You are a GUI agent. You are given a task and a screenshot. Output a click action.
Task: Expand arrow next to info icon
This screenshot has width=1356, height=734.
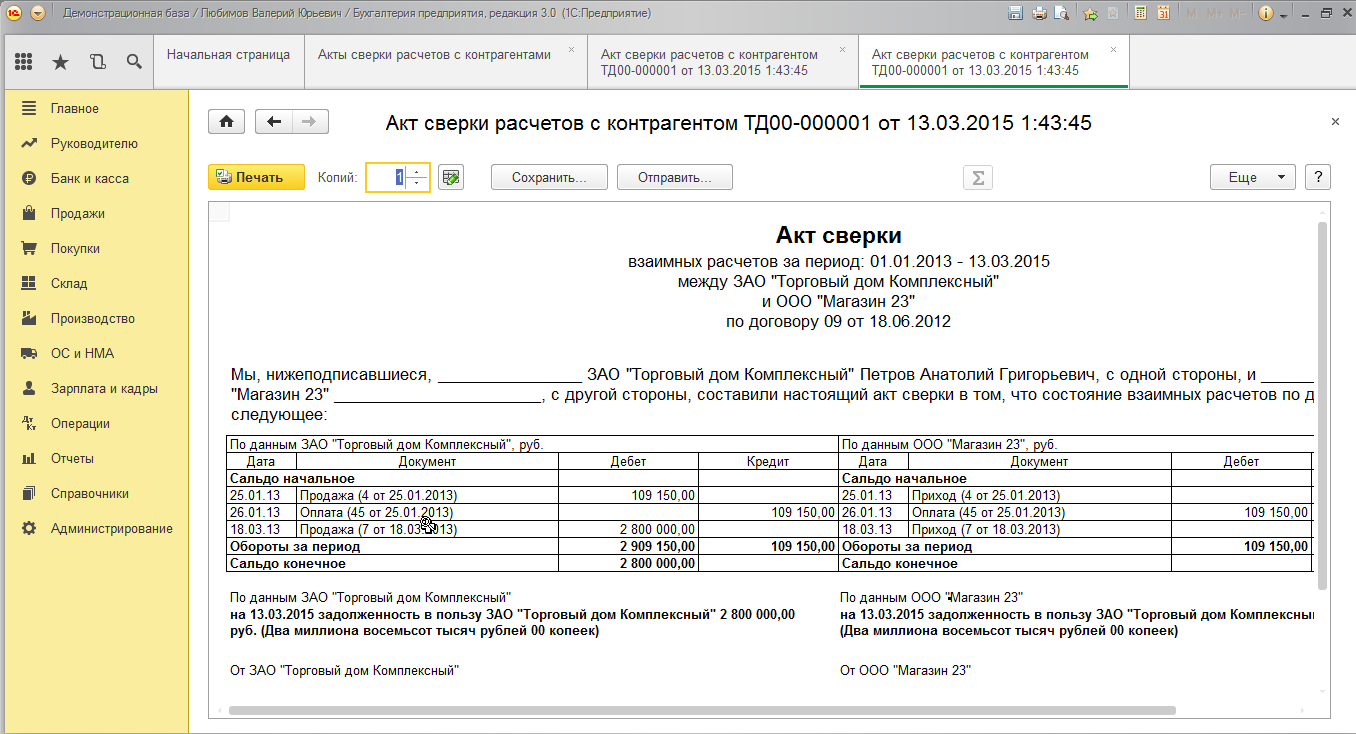pos(1282,14)
